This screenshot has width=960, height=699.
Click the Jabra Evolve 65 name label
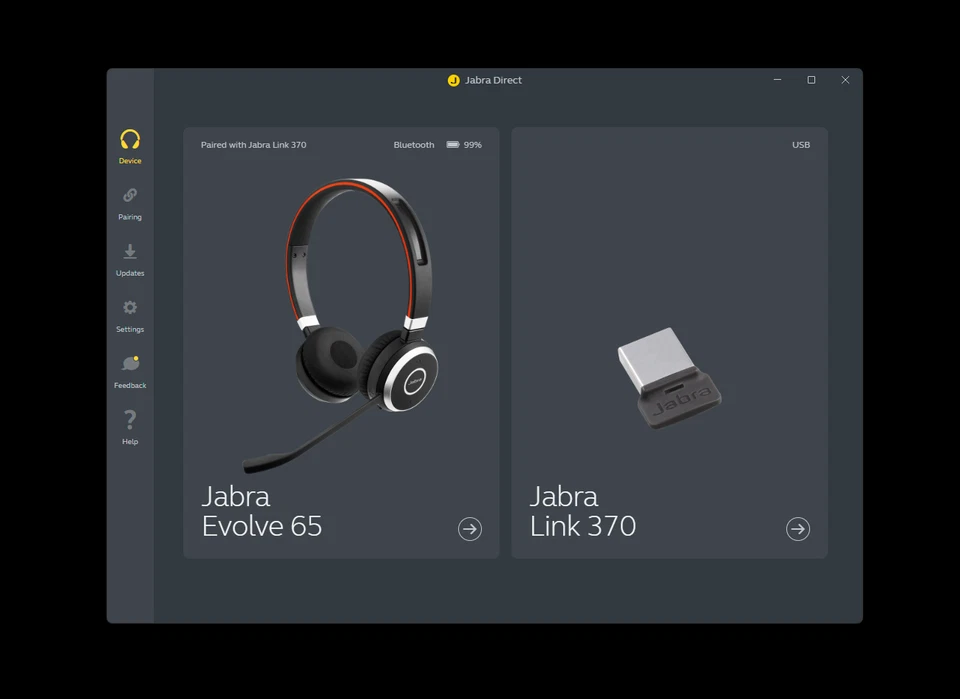click(262, 511)
